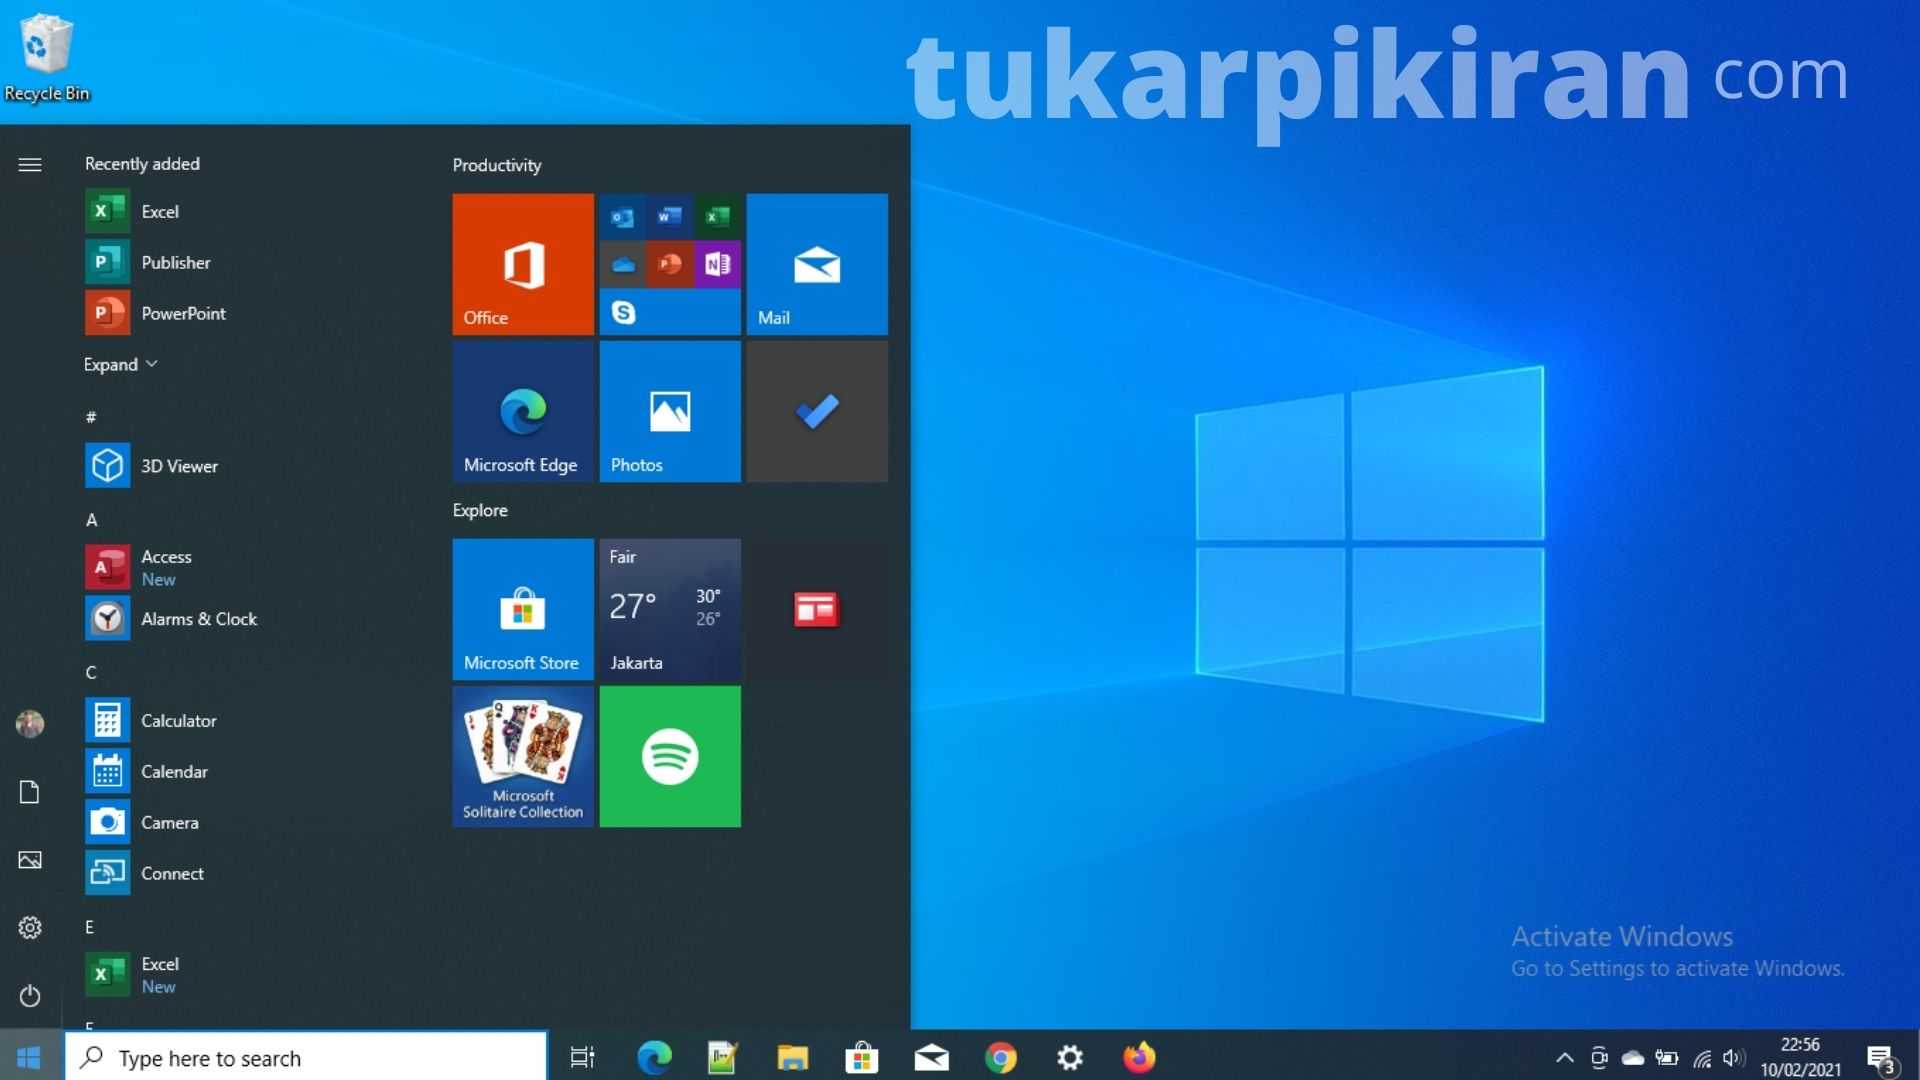Screen dimensions: 1920x1080
Task: Click the Recently added header
Action: pyautogui.click(x=142, y=163)
